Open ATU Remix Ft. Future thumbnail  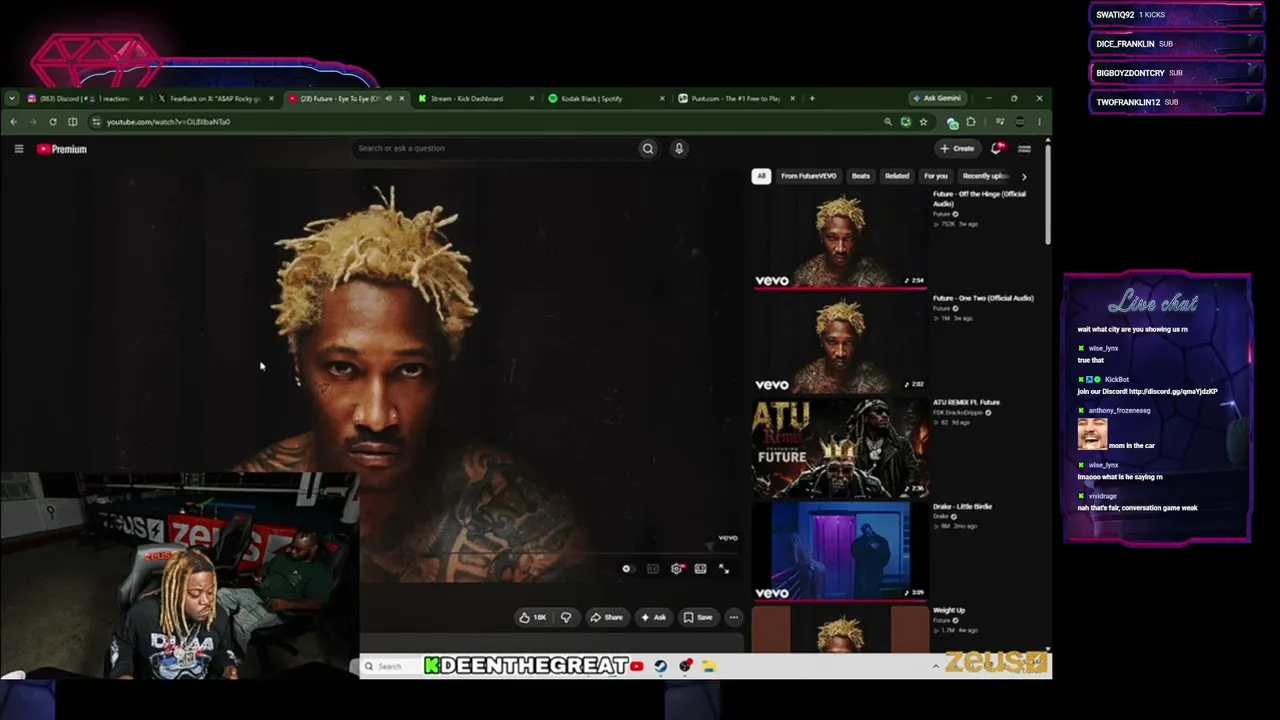pyautogui.click(x=840, y=447)
